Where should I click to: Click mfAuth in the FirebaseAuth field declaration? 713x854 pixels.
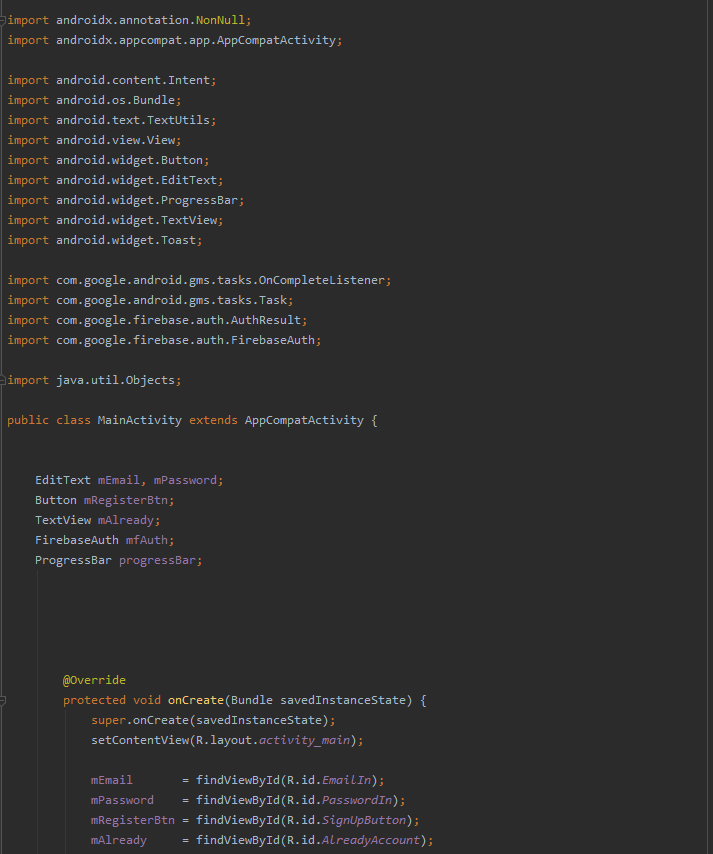tap(147, 540)
